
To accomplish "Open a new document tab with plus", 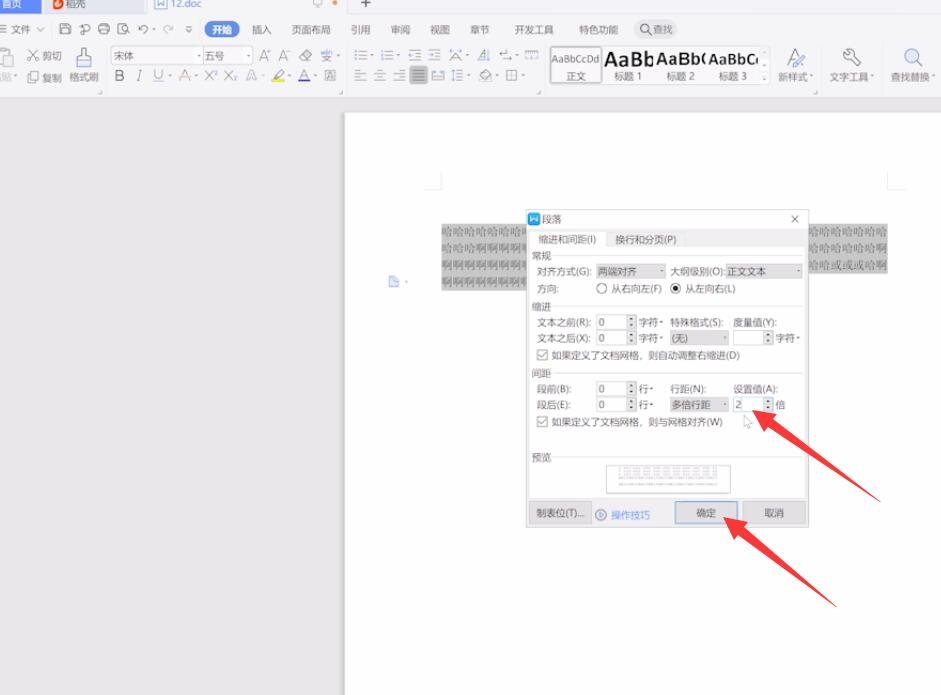I will pos(365,4).
